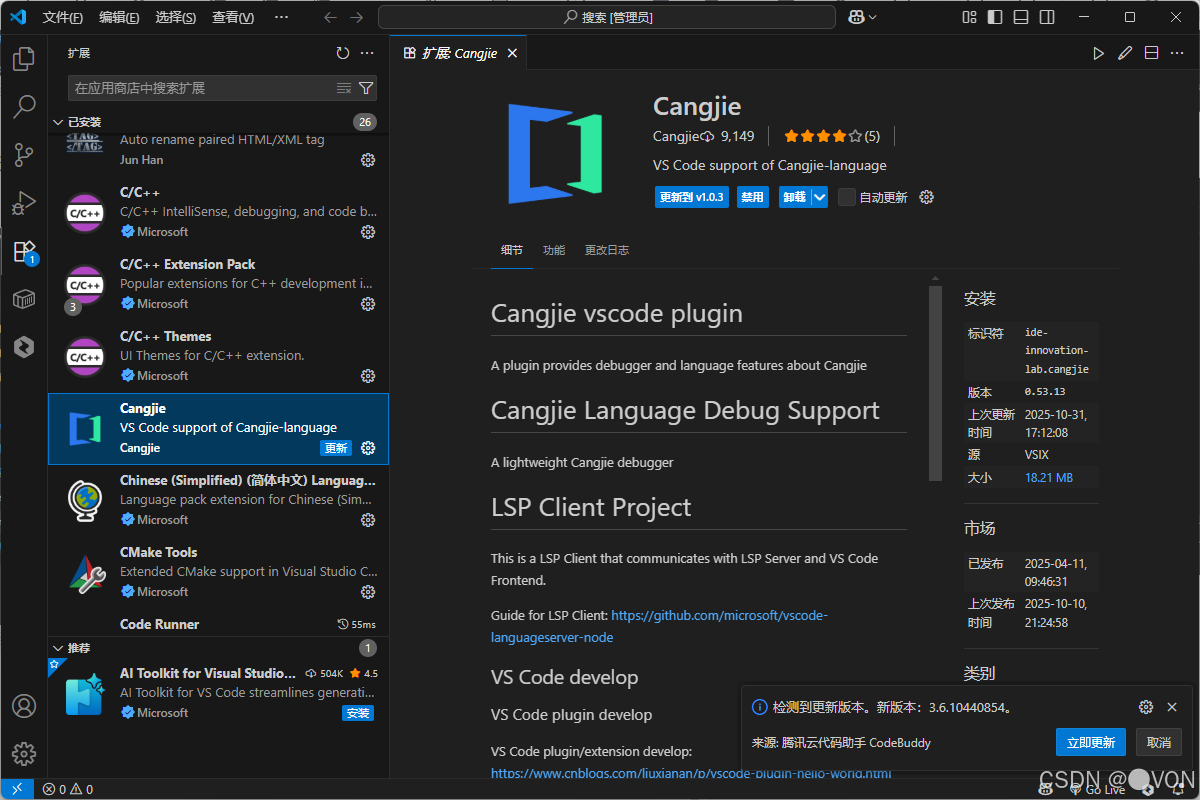Open manage gear for Chinese language pack
Screen dimensions: 1200x800
[x=368, y=520]
